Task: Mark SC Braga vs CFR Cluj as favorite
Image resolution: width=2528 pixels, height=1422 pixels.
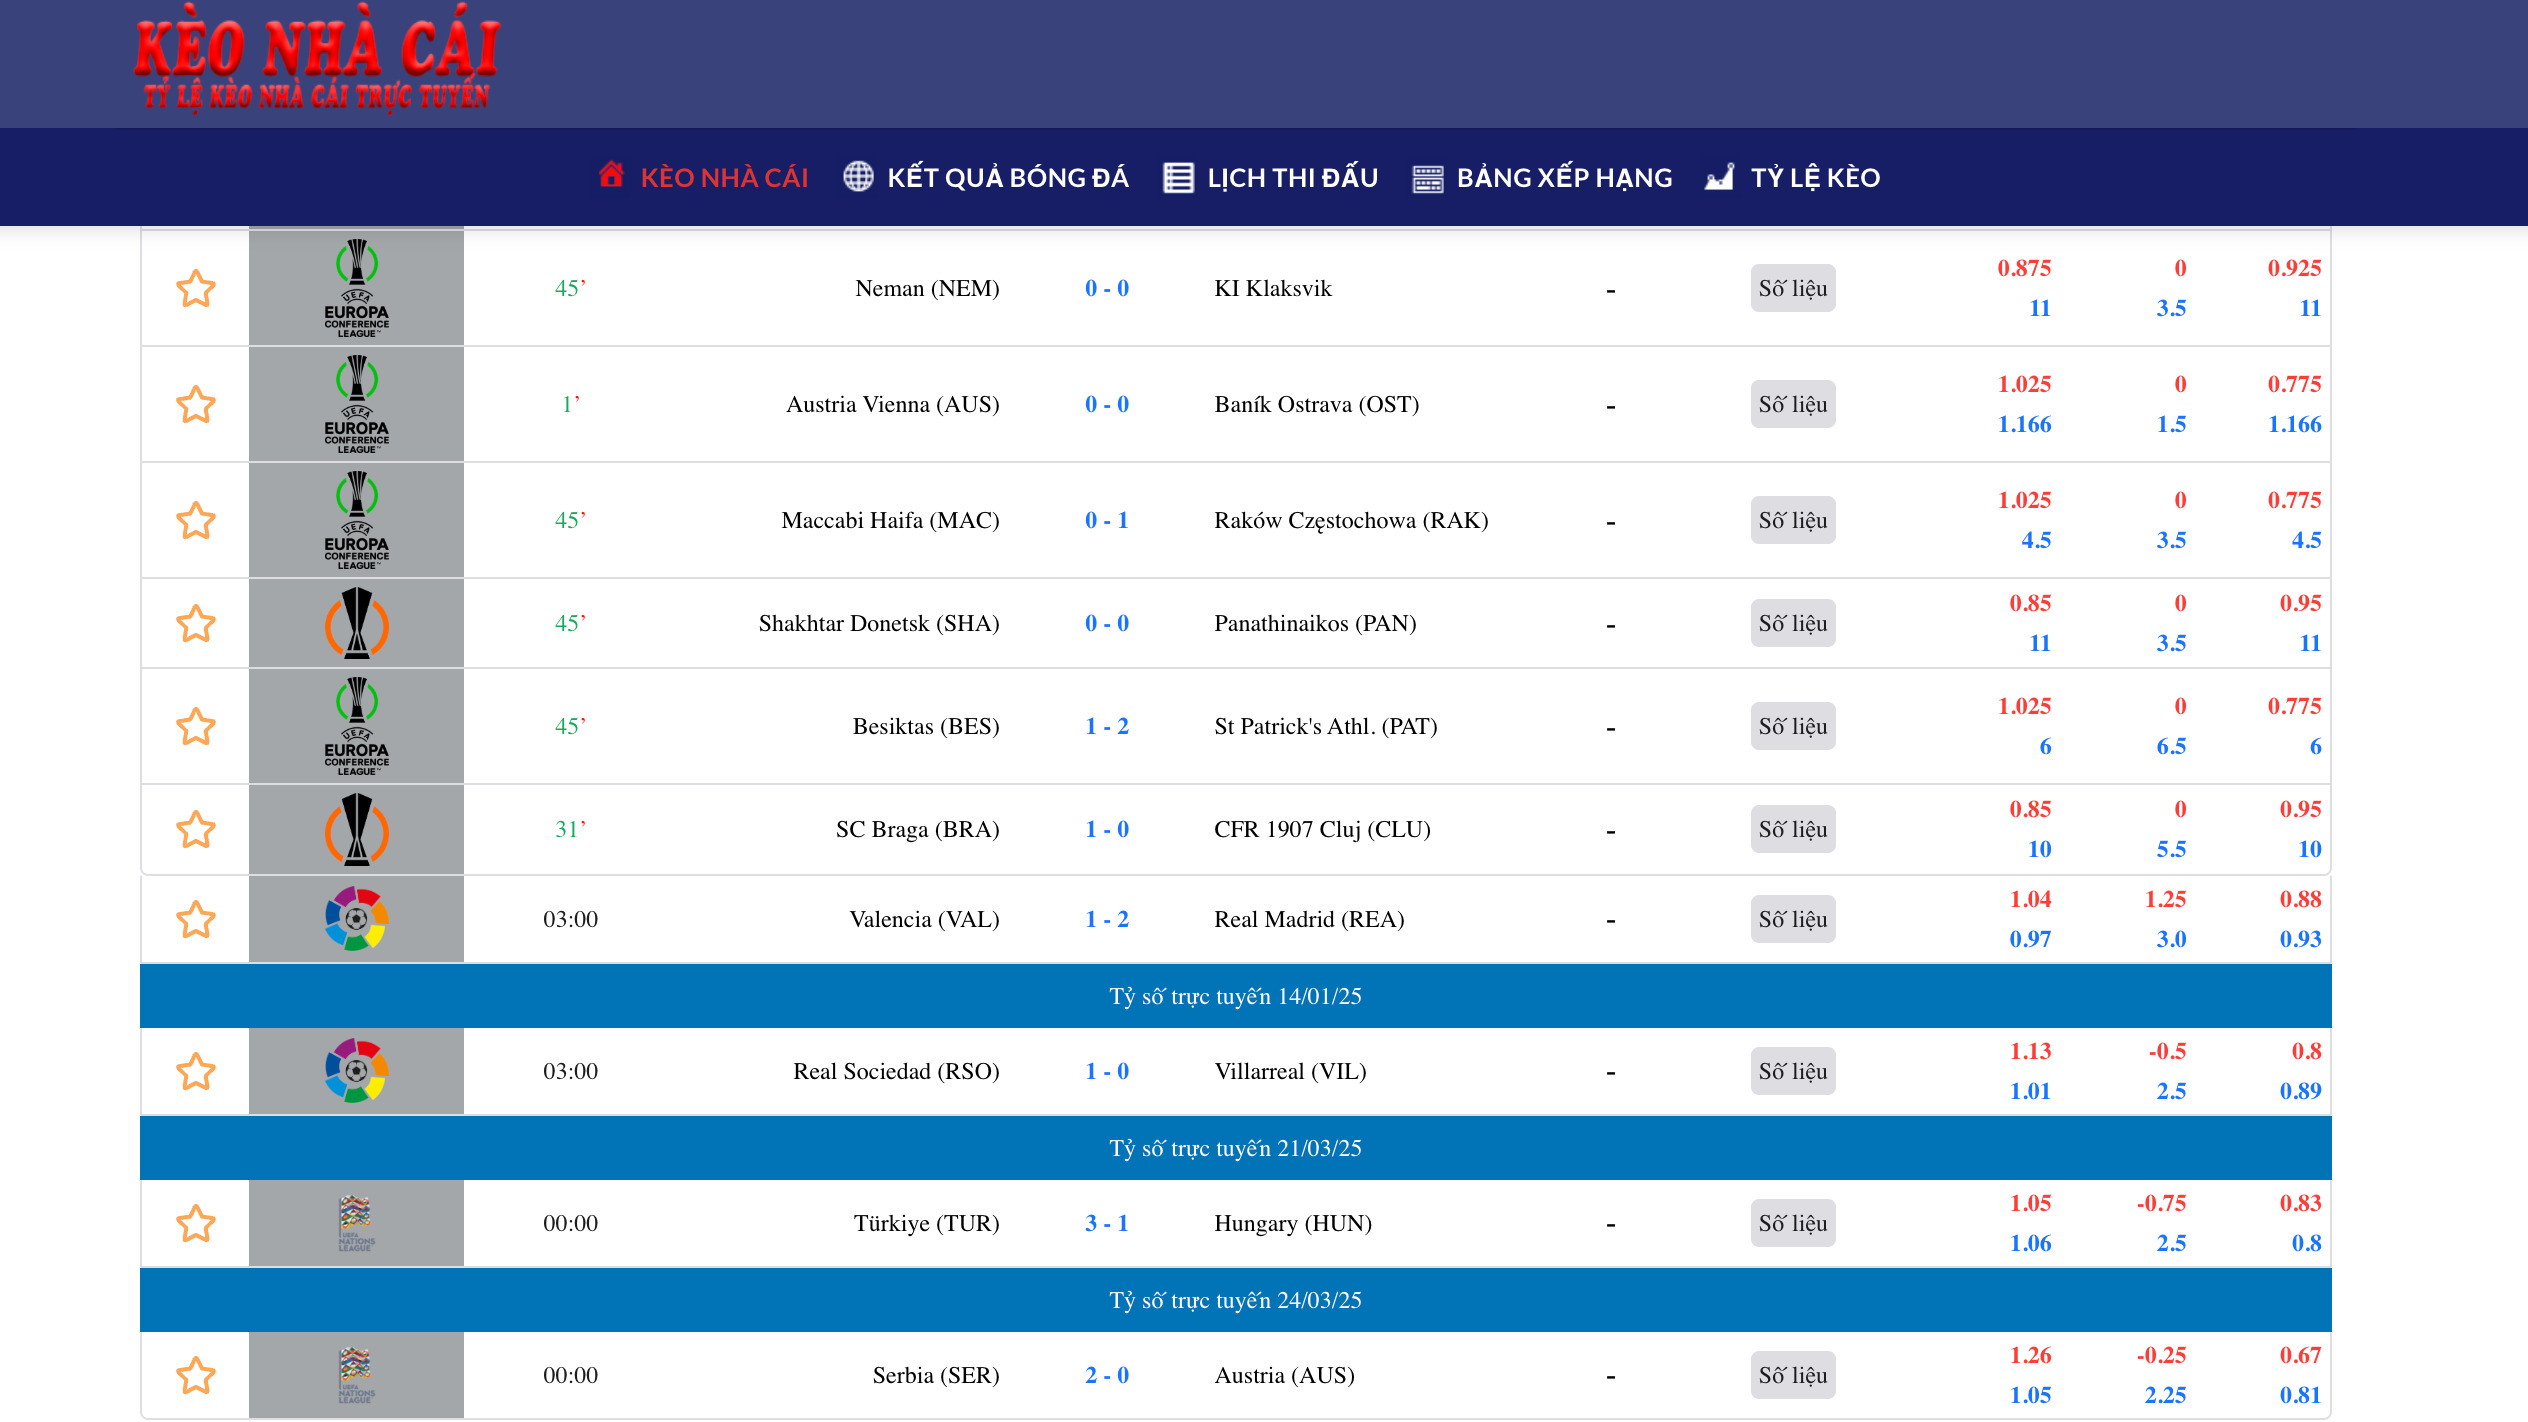Action: [x=196, y=830]
